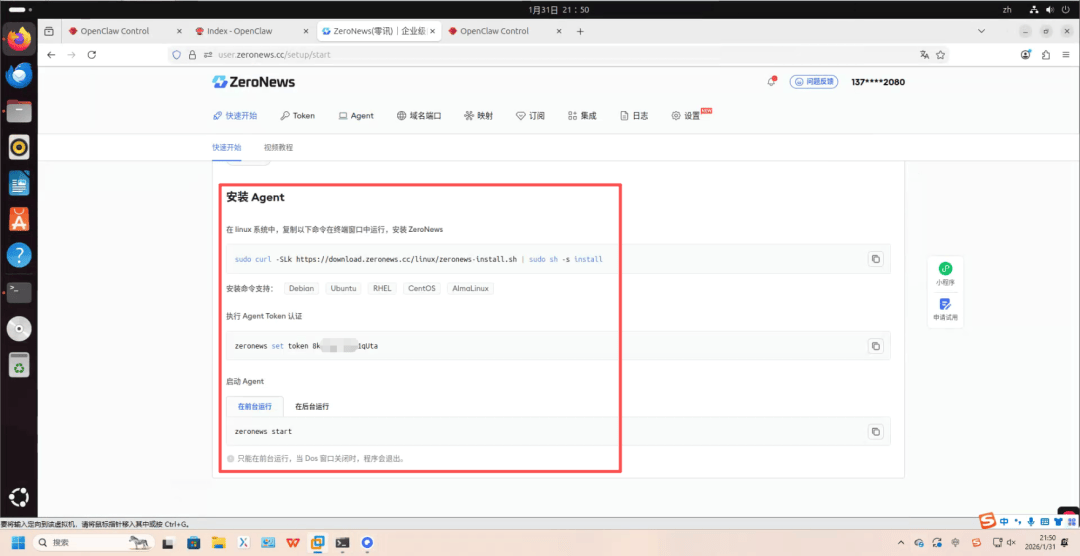Click the Ubuntu tag
Image resolution: width=1080 pixels, height=556 pixels.
pos(343,289)
